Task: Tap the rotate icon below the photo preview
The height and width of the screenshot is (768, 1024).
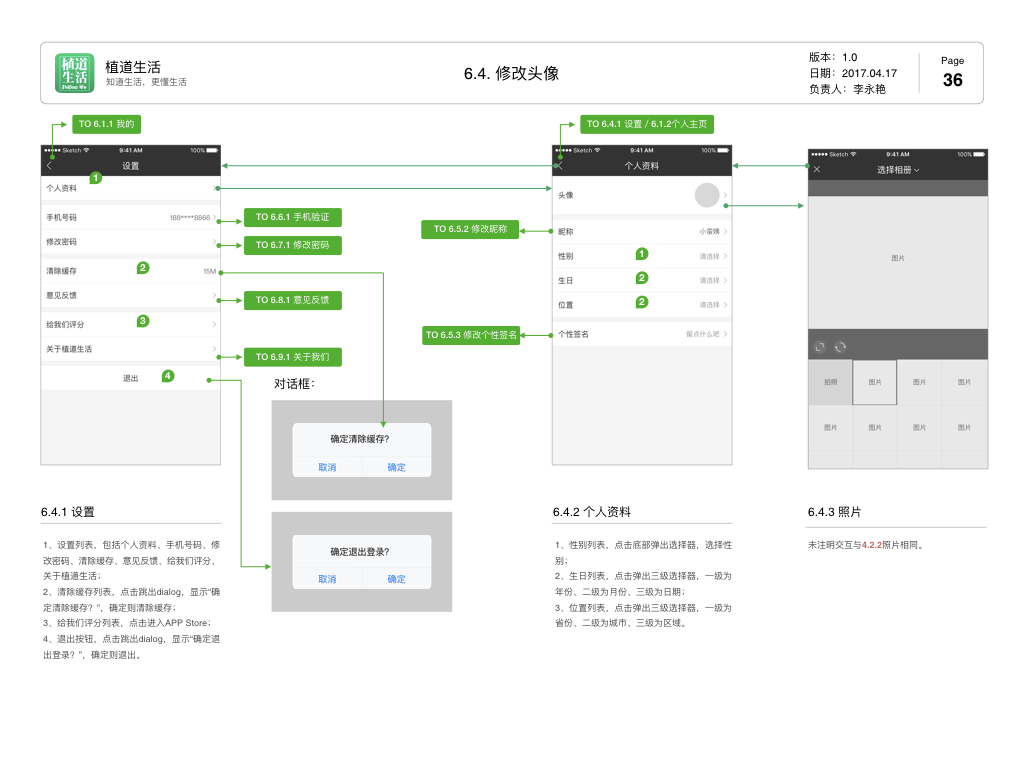Action: pos(840,347)
